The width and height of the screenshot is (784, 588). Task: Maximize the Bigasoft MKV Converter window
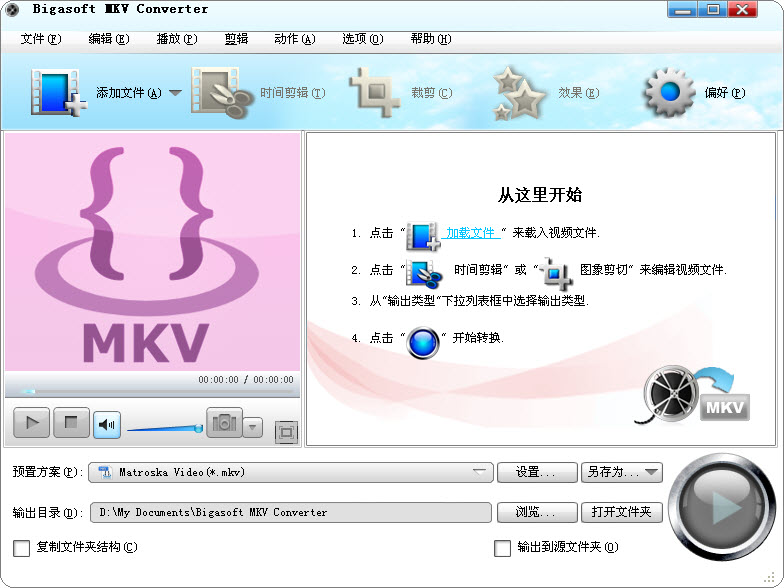pyautogui.click(x=712, y=10)
